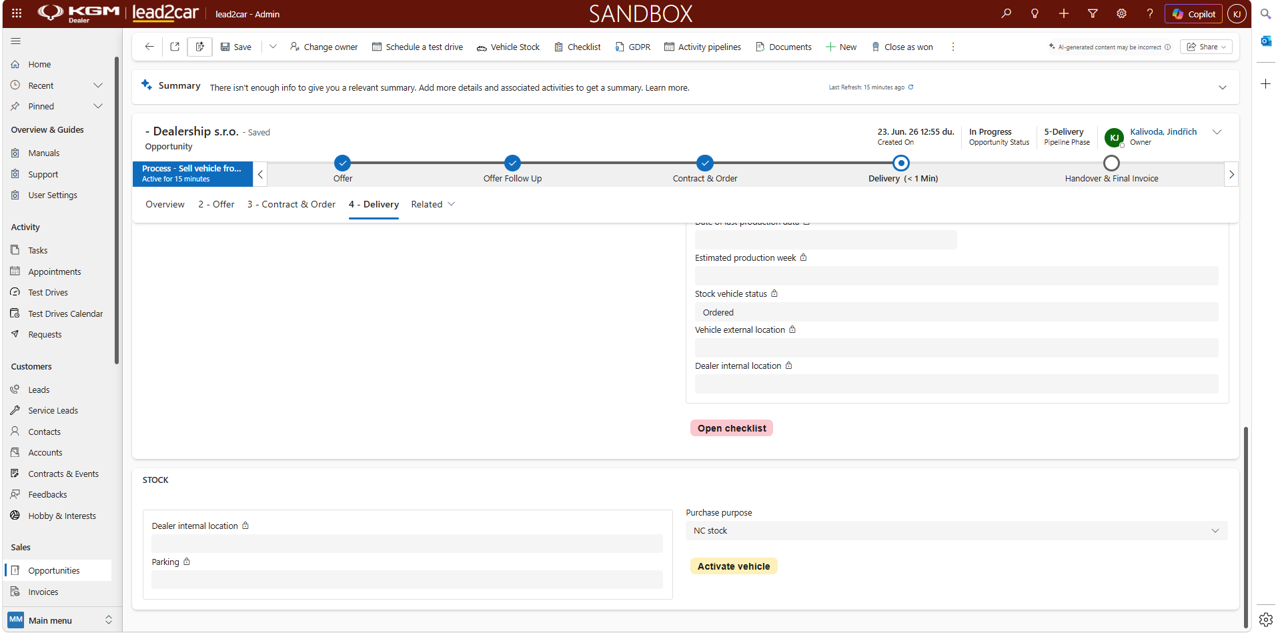Expand the Recent section in sidebar
The width and height of the screenshot is (1280, 633).
click(x=98, y=86)
